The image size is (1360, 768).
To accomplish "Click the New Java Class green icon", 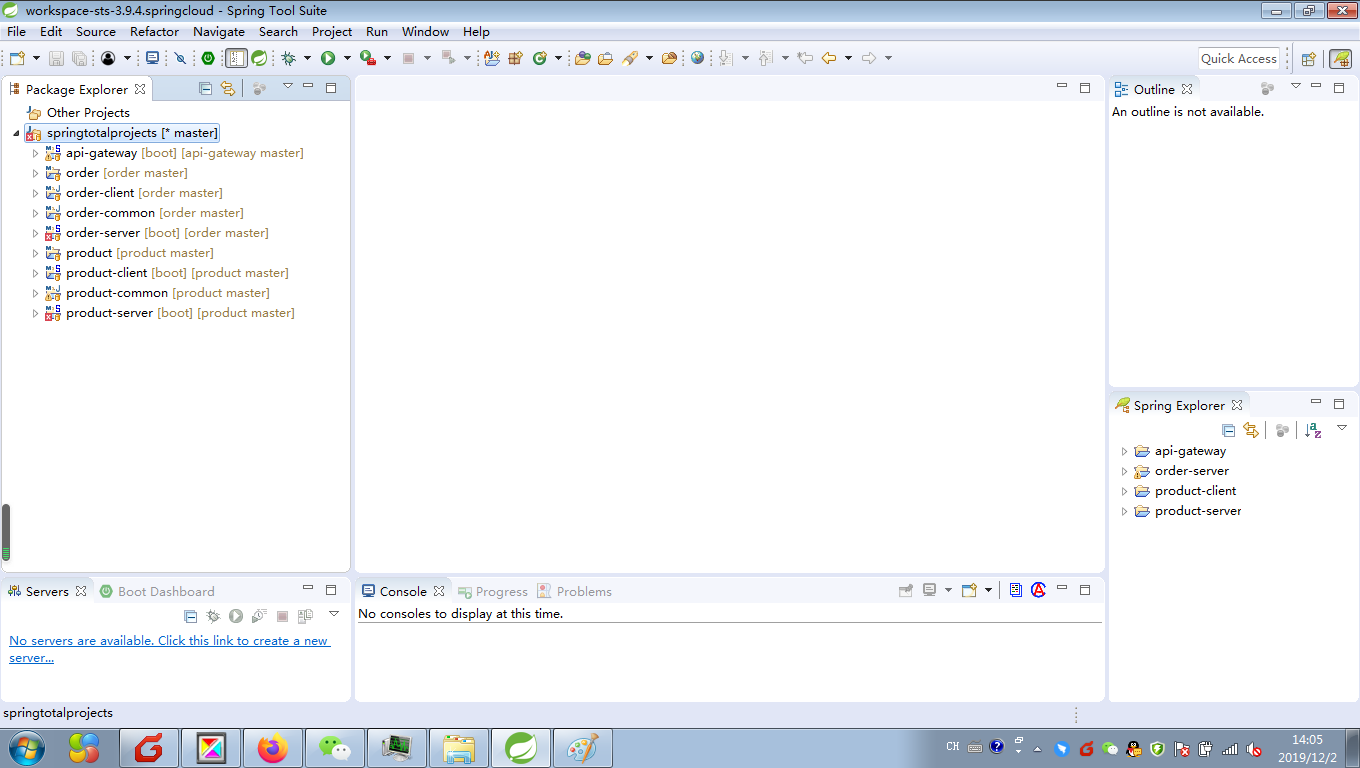I will pyautogui.click(x=540, y=58).
